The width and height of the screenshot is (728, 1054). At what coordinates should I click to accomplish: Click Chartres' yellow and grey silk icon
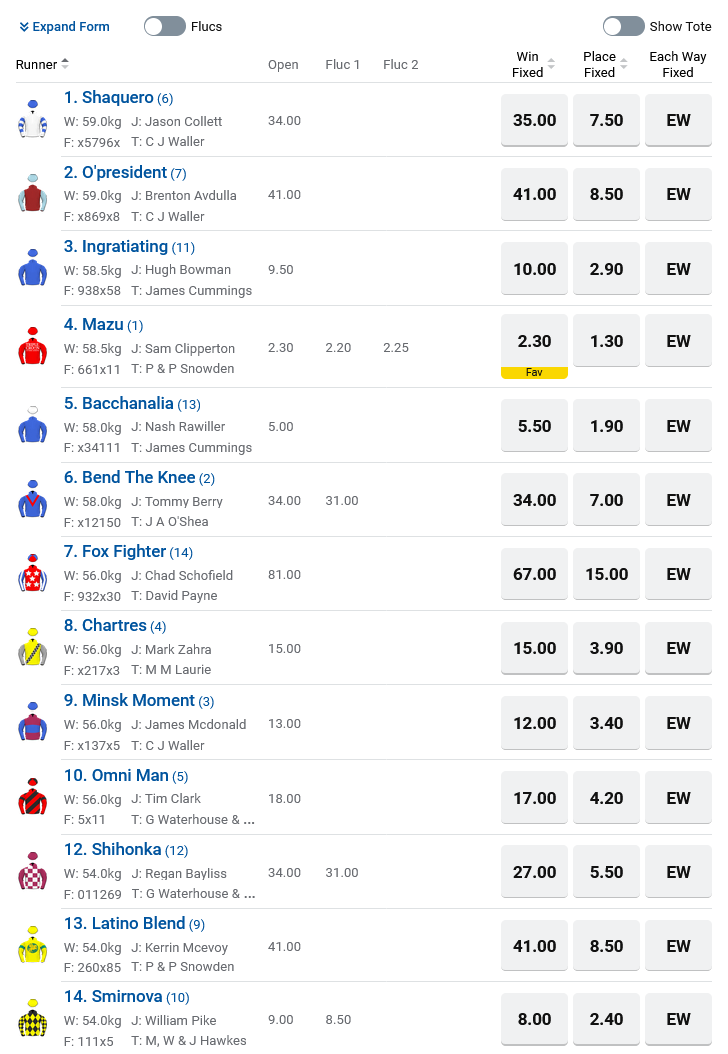33,647
